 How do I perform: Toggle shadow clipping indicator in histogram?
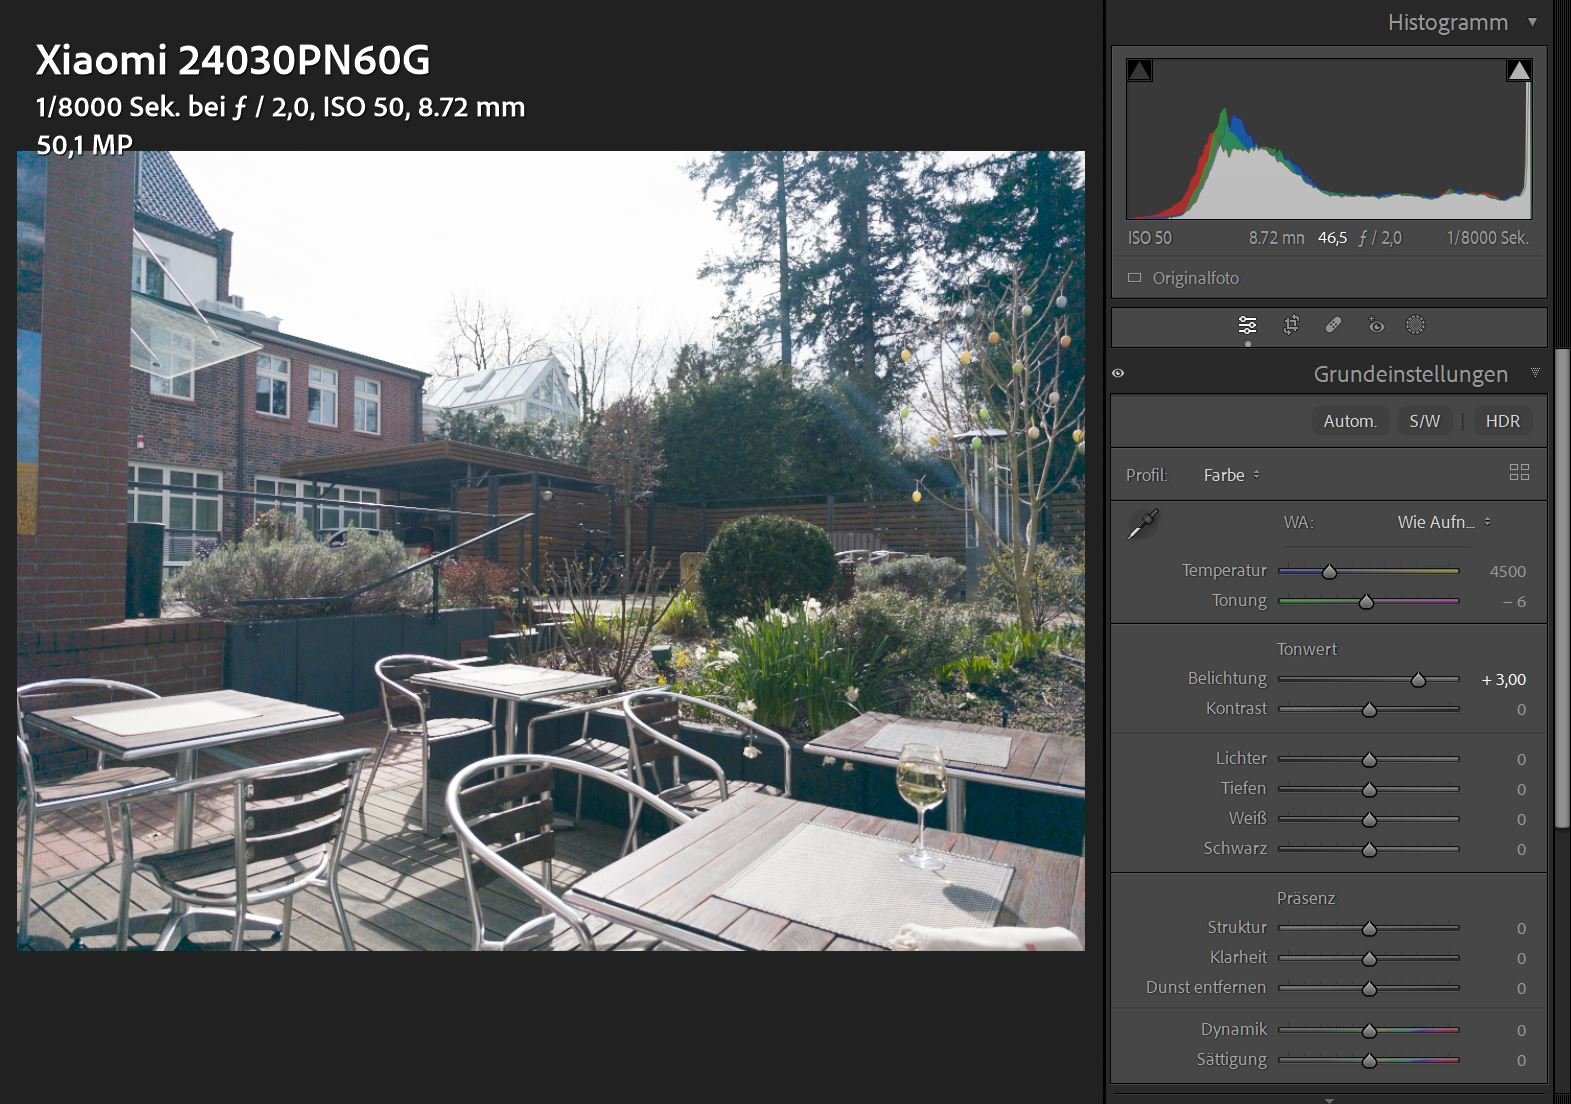(1139, 70)
